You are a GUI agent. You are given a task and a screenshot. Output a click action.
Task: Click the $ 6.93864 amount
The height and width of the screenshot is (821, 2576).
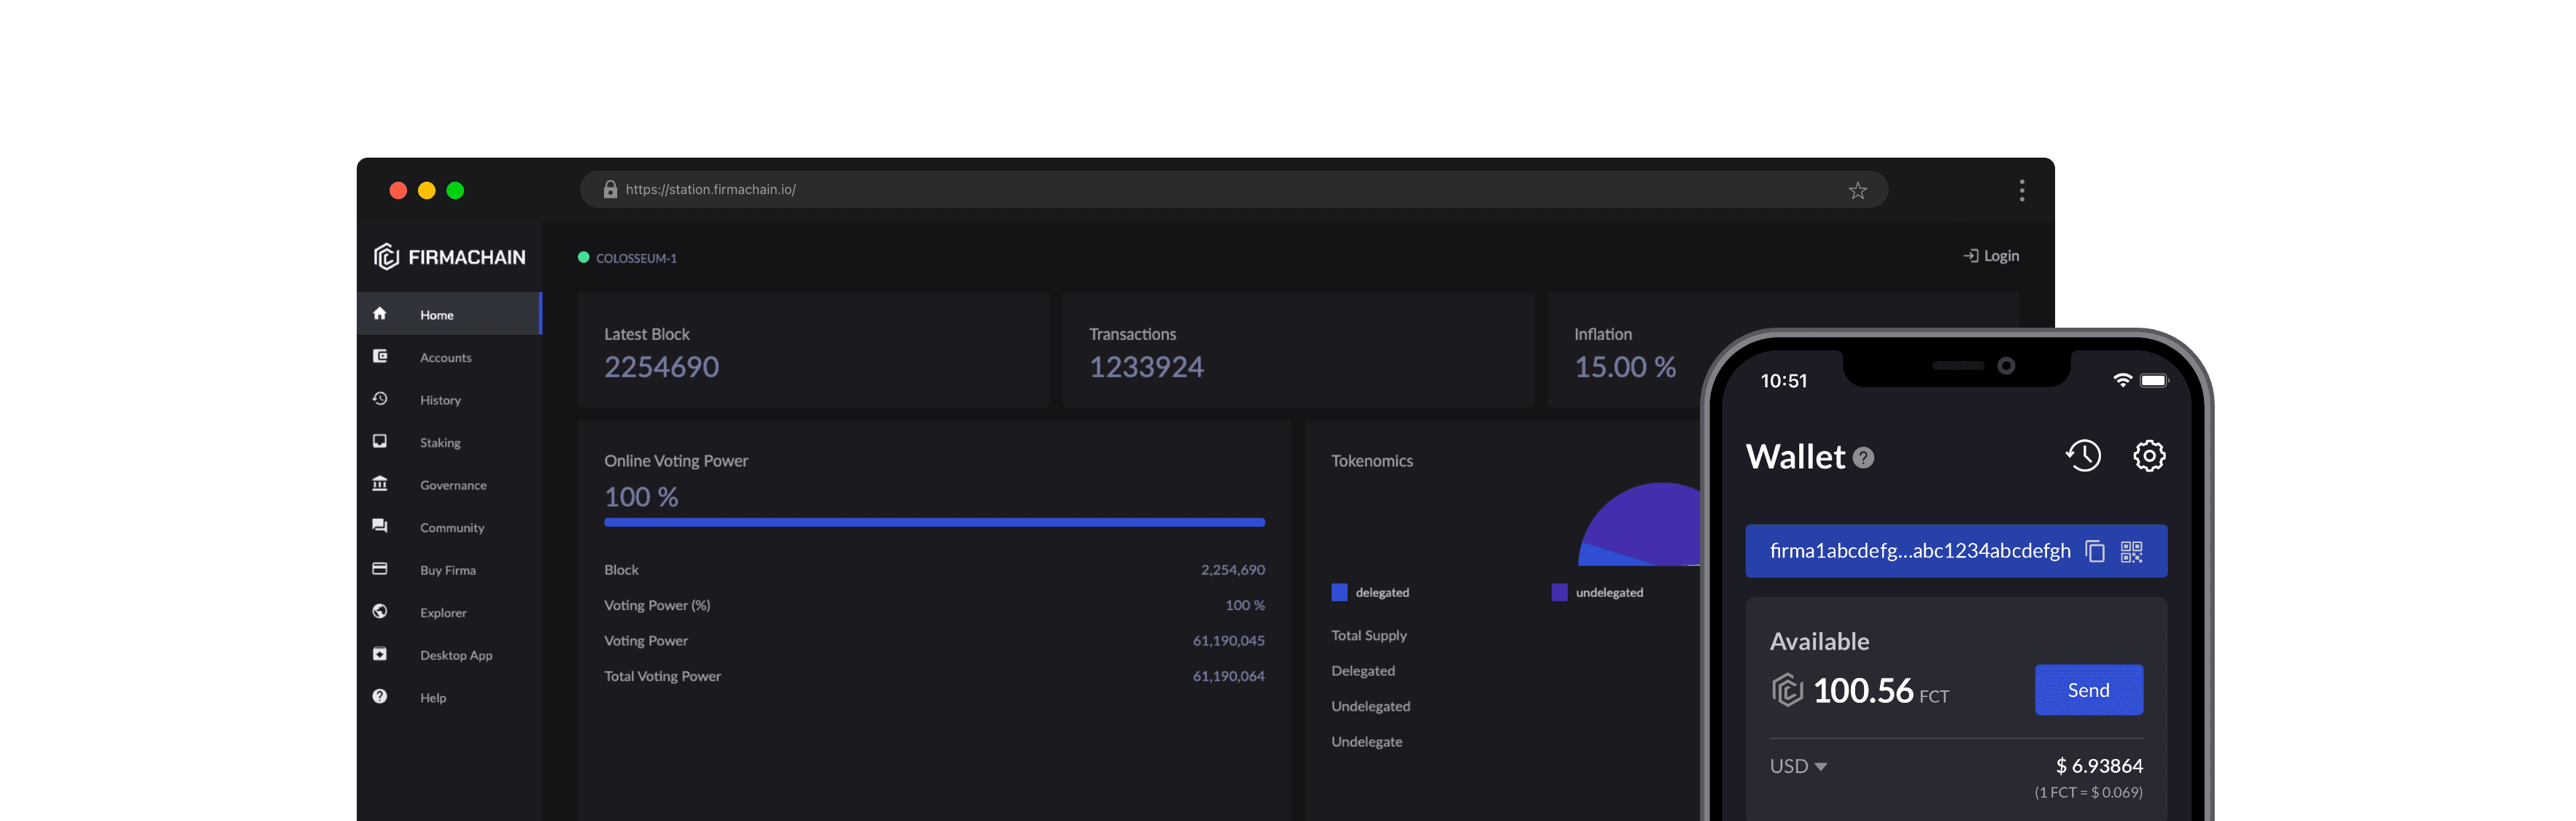click(x=2099, y=766)
